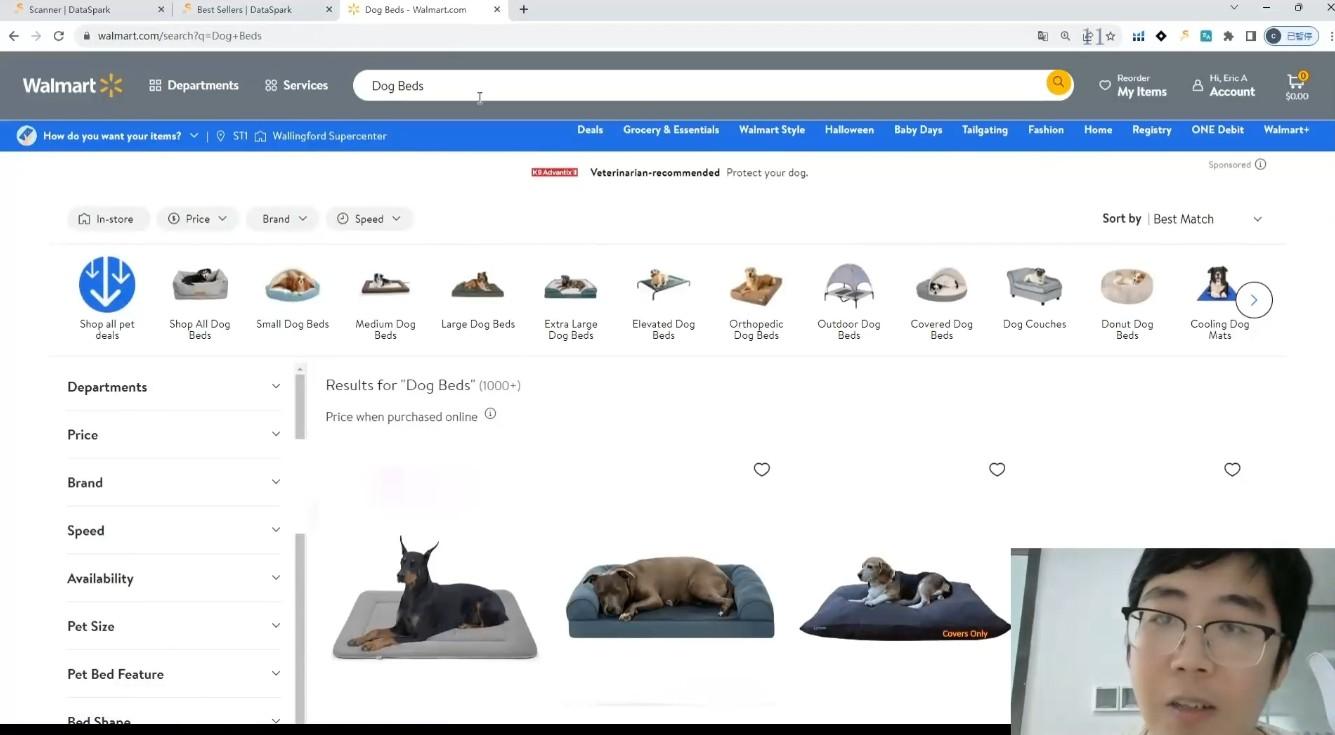Open the Brand filter chip dropdown
Viewport: 1335px width, 735px height.
(282, 219)
